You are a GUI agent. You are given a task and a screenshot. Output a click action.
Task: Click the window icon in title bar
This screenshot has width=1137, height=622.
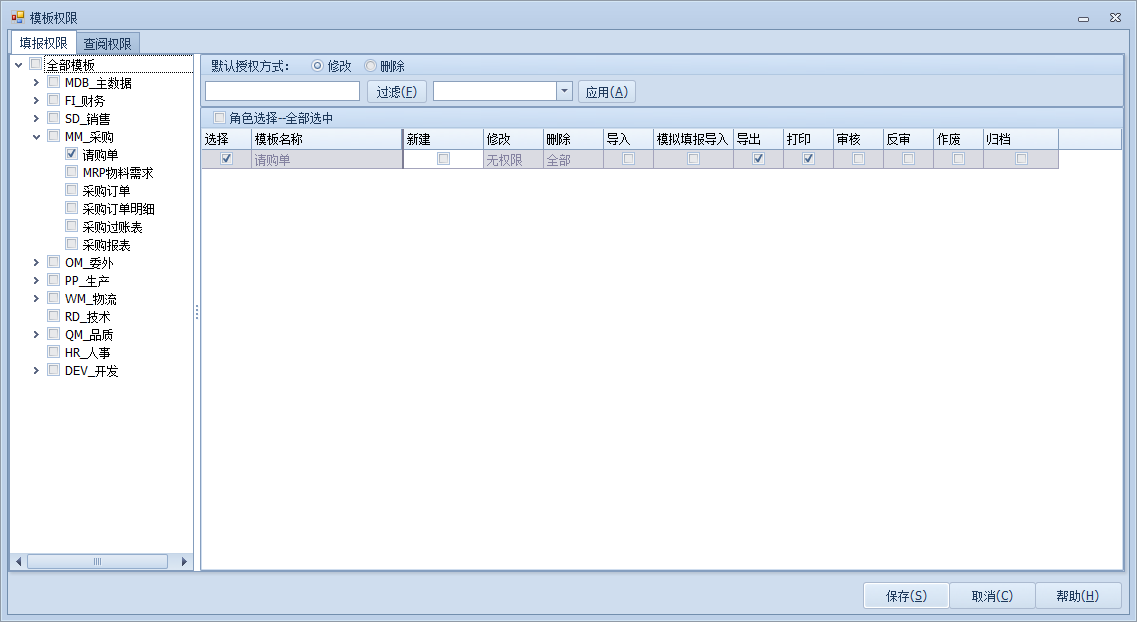pos(18,18)
